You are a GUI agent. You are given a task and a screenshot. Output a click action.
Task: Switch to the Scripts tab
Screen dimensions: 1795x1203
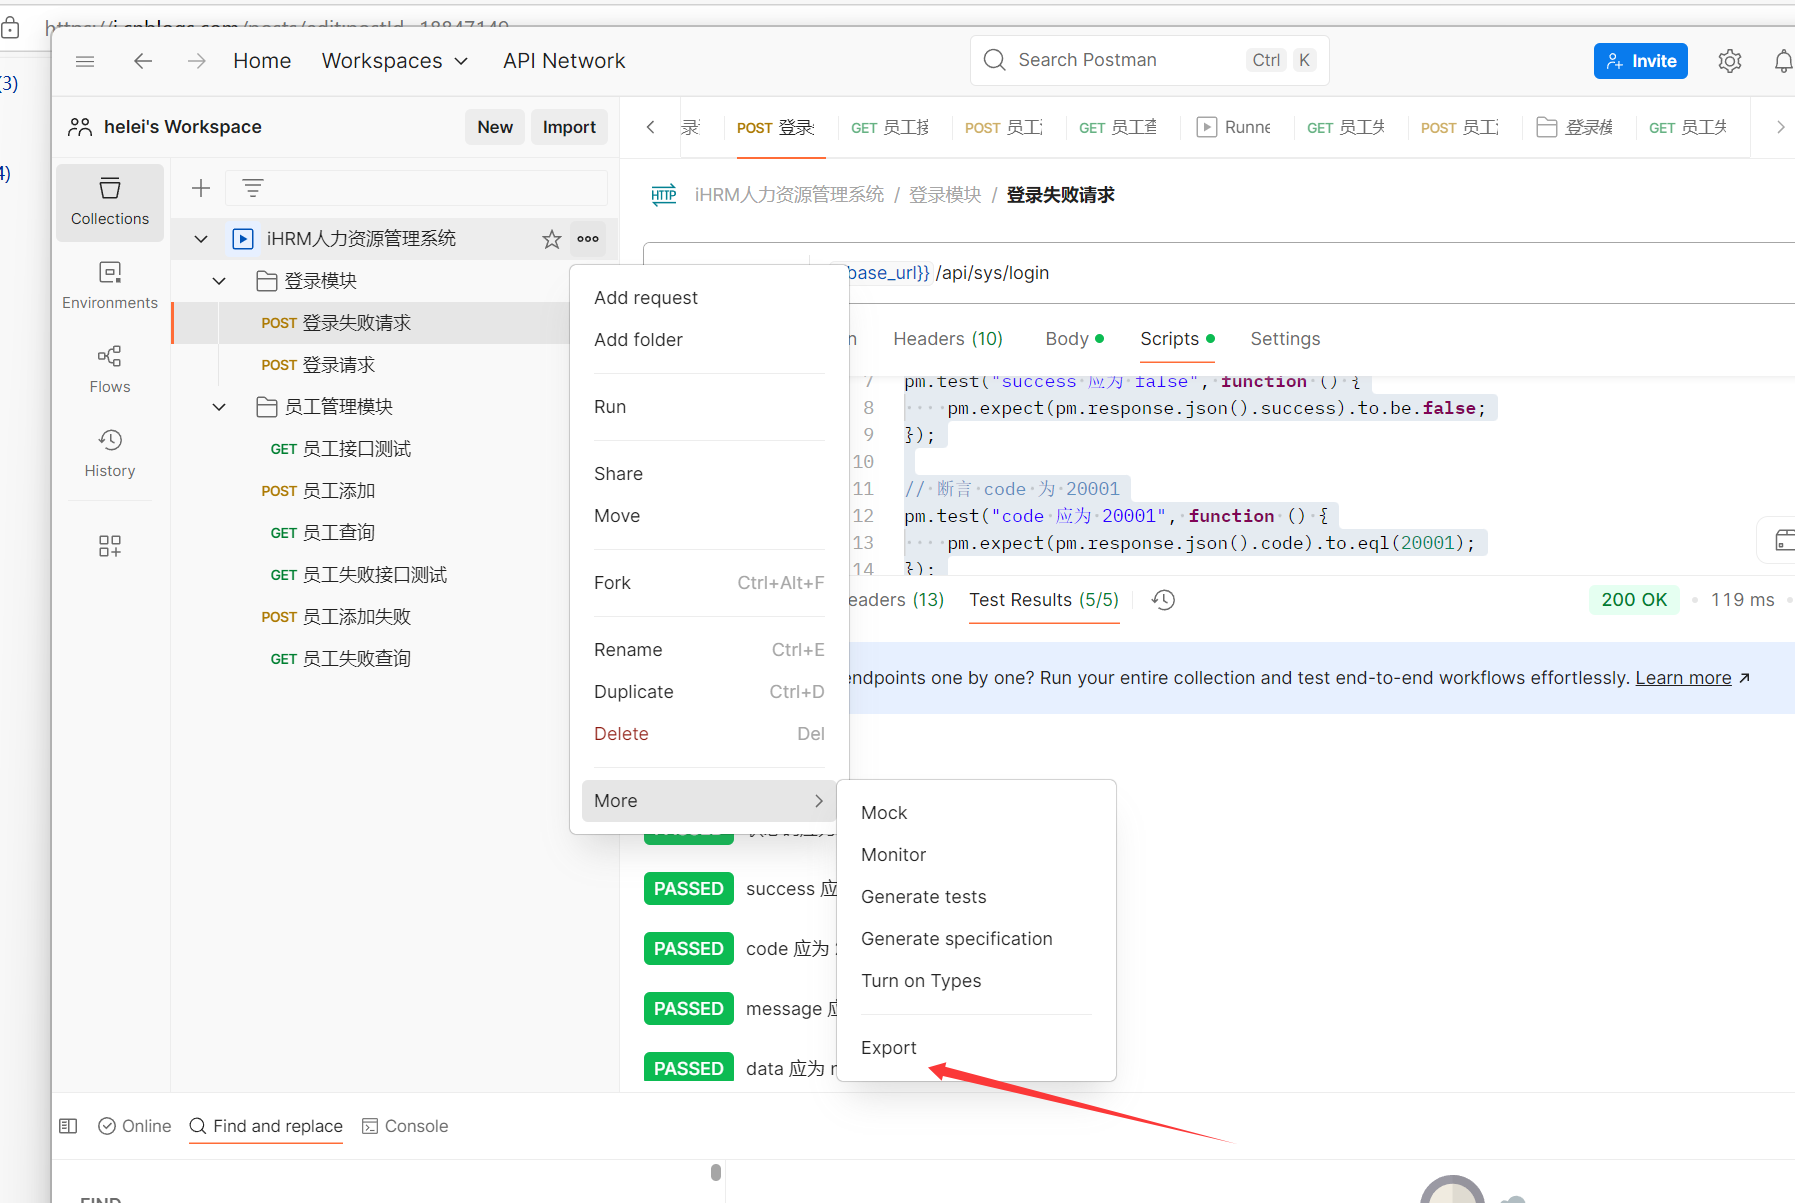coord(1177,339)
